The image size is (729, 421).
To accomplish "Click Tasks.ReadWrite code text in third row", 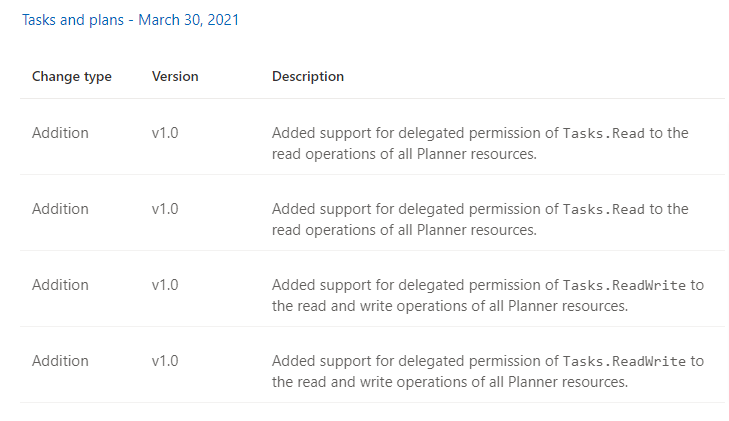I will pyautogui.click(x=624, y=285).
